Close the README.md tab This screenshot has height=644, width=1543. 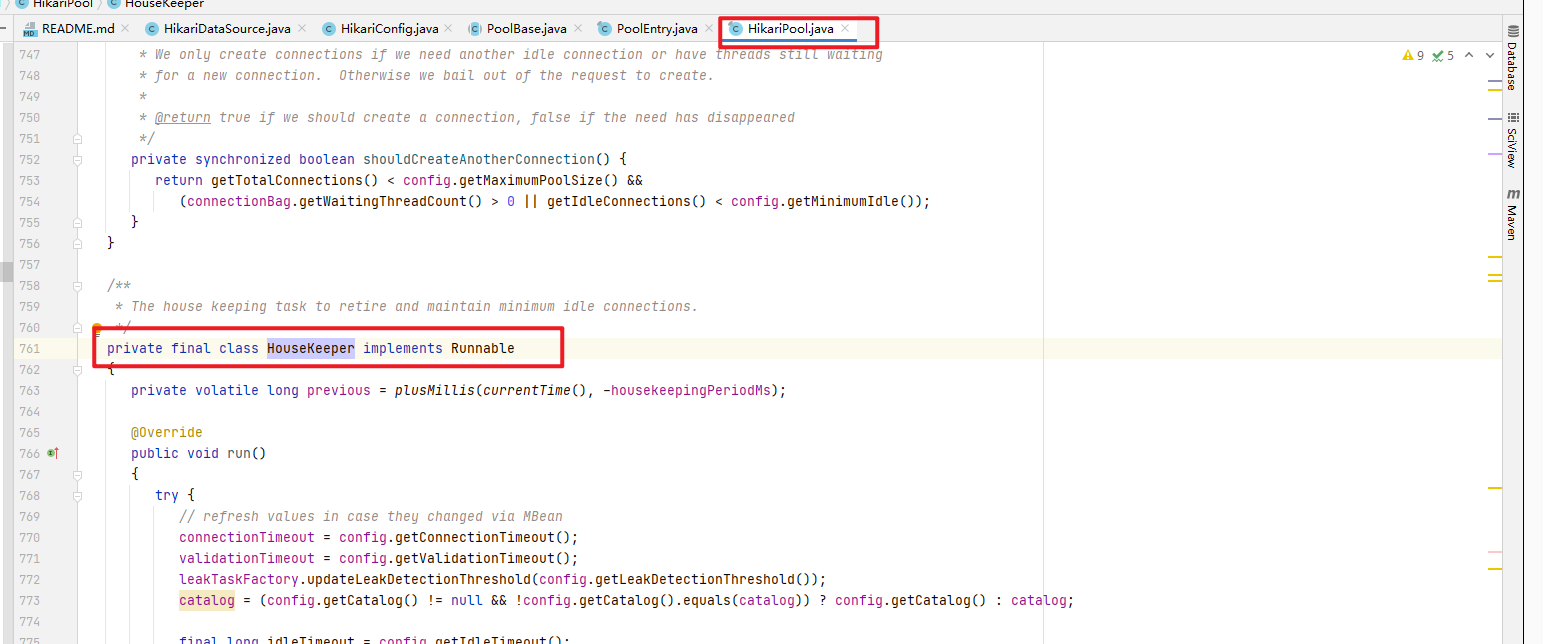pos(125,28)
